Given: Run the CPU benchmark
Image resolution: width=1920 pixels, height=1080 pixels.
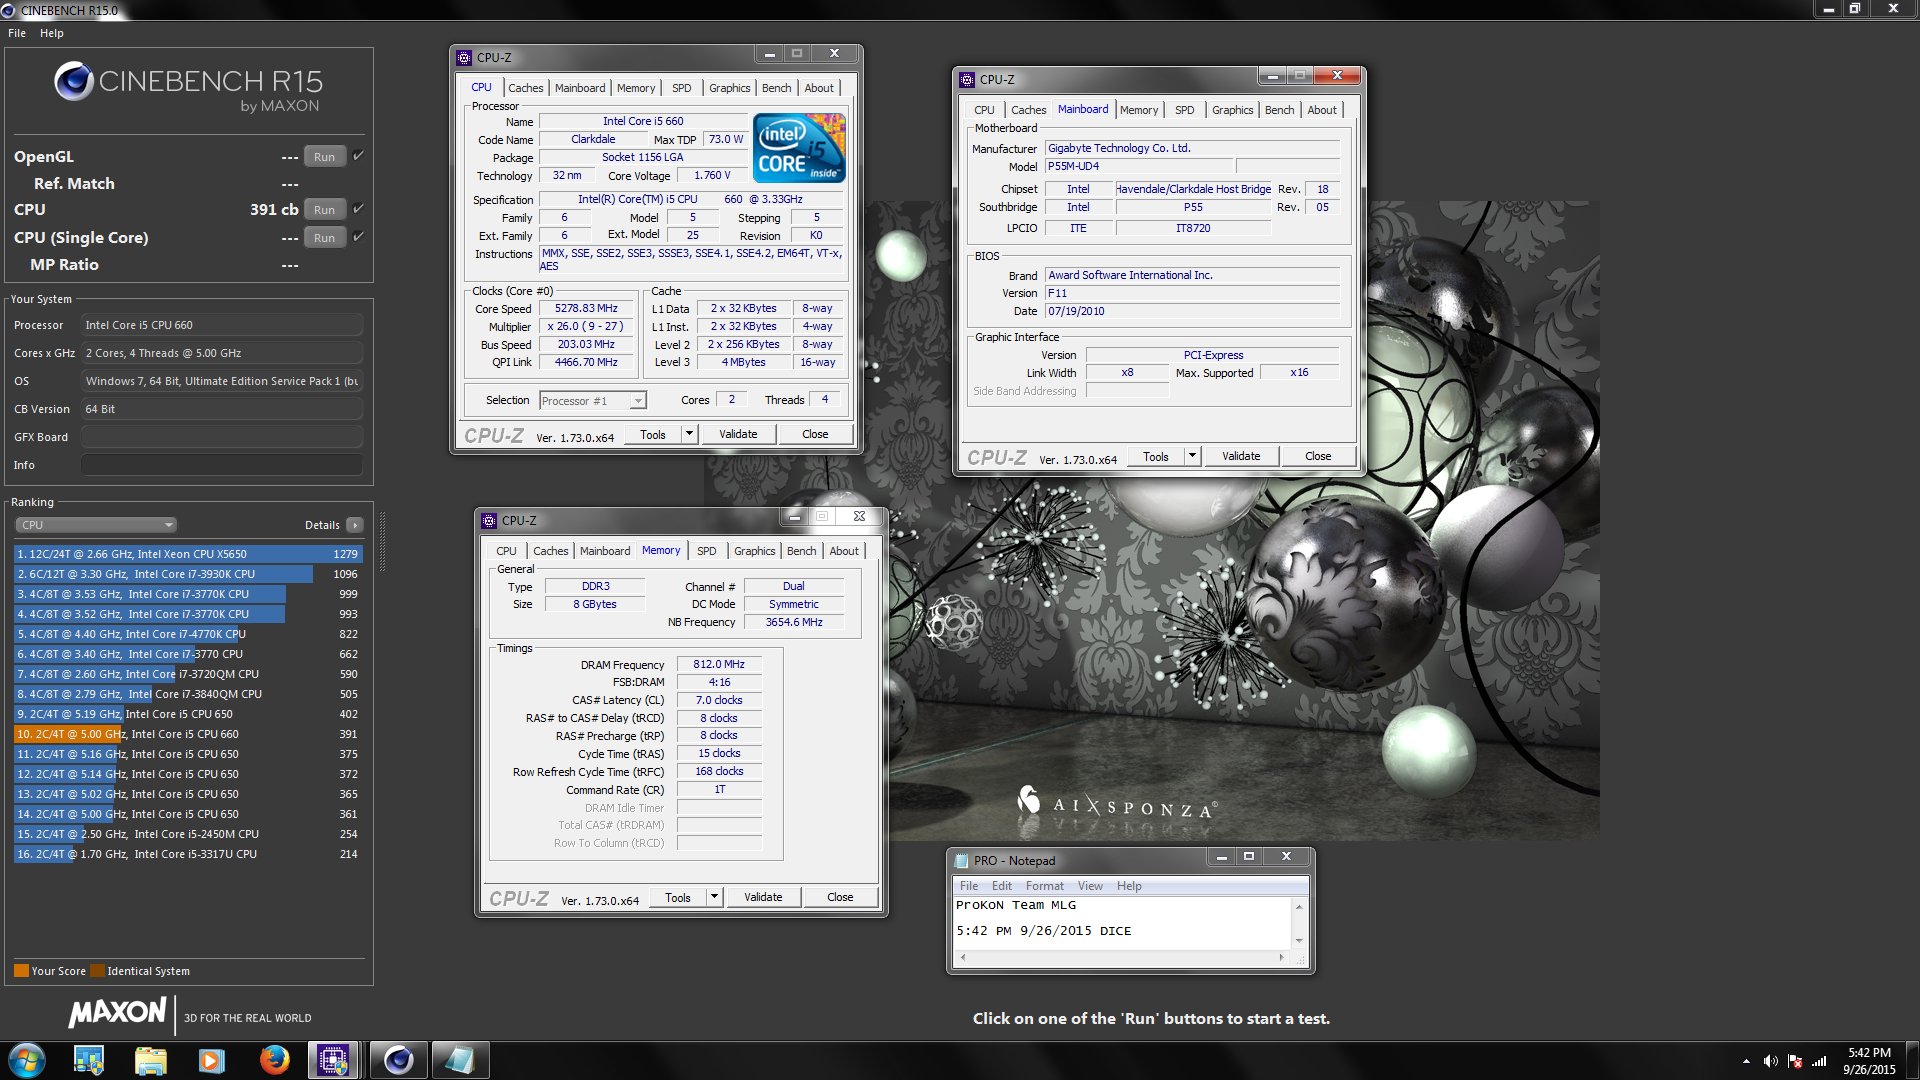Looking at the screenshot, I should [324, 209].
